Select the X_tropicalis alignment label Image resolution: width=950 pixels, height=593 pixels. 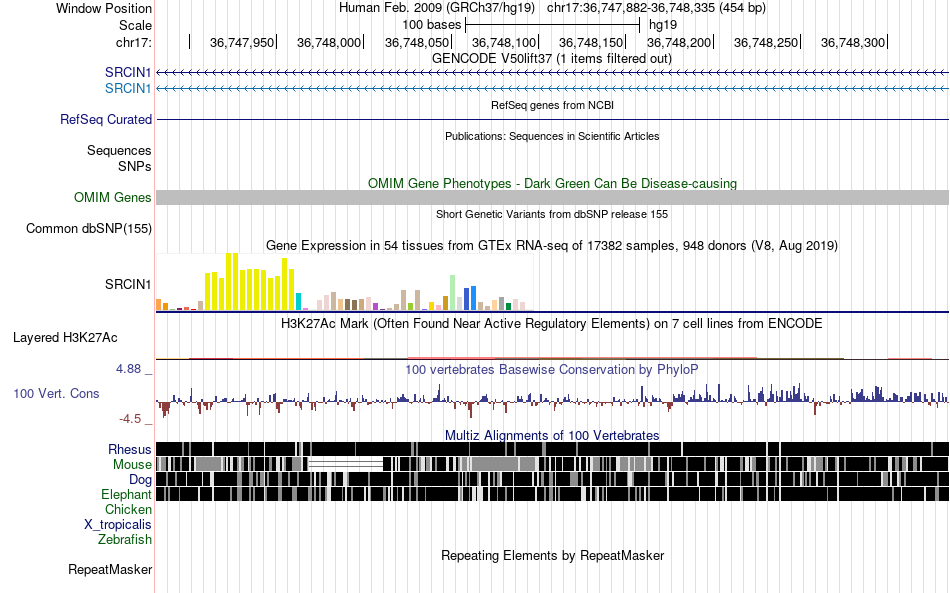pyautogui.click(x=118, y=525)
